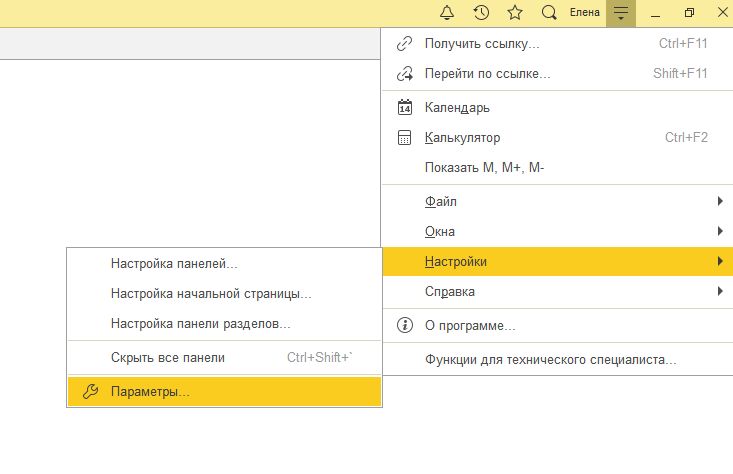Expand the Справка submenu arrow
Screen dimensions: 733x474
point(720,291)
